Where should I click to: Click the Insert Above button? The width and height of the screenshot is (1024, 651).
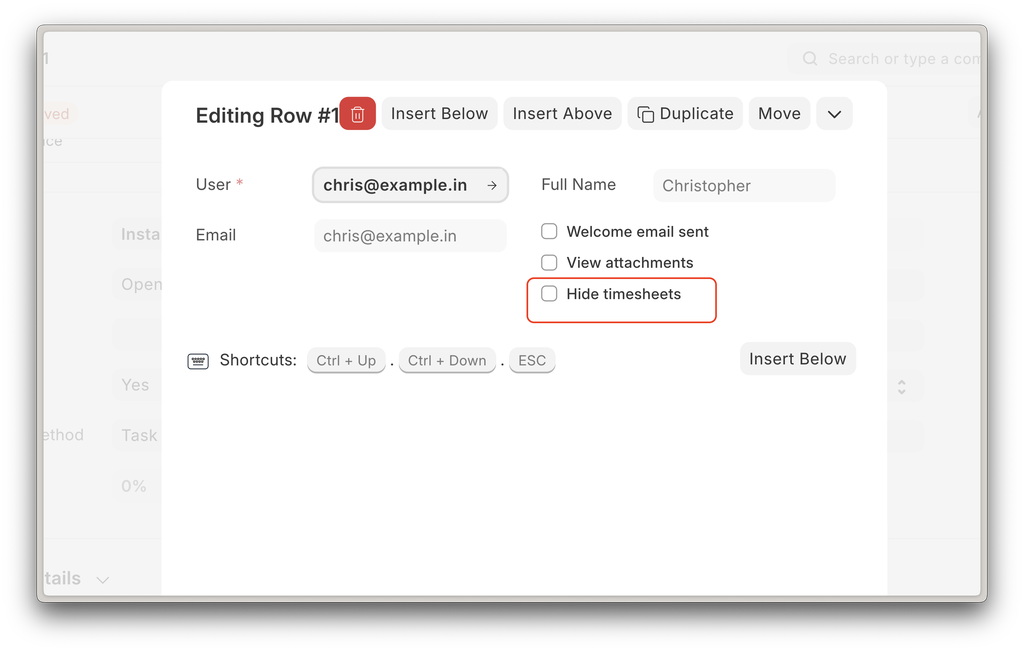[x=562, y=114]
